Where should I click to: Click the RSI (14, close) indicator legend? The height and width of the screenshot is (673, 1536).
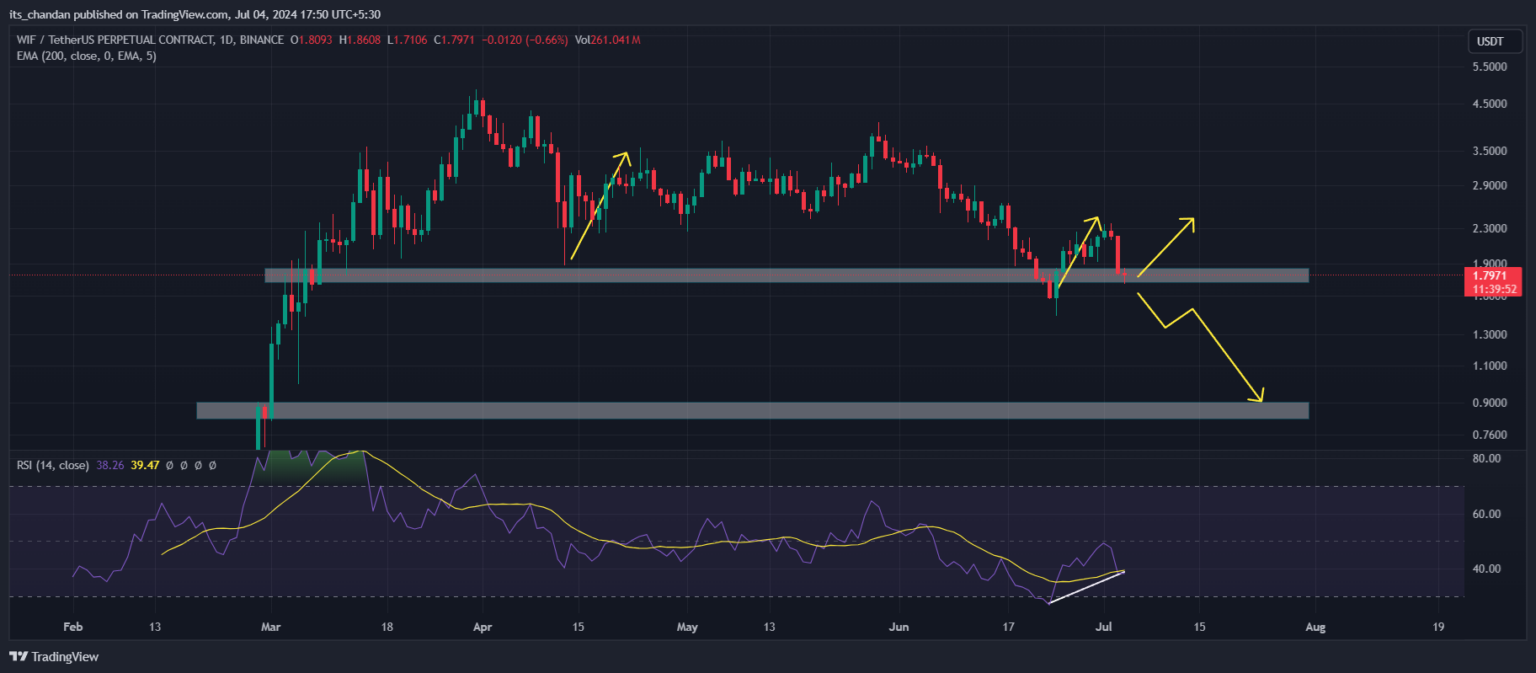point(54,466)
